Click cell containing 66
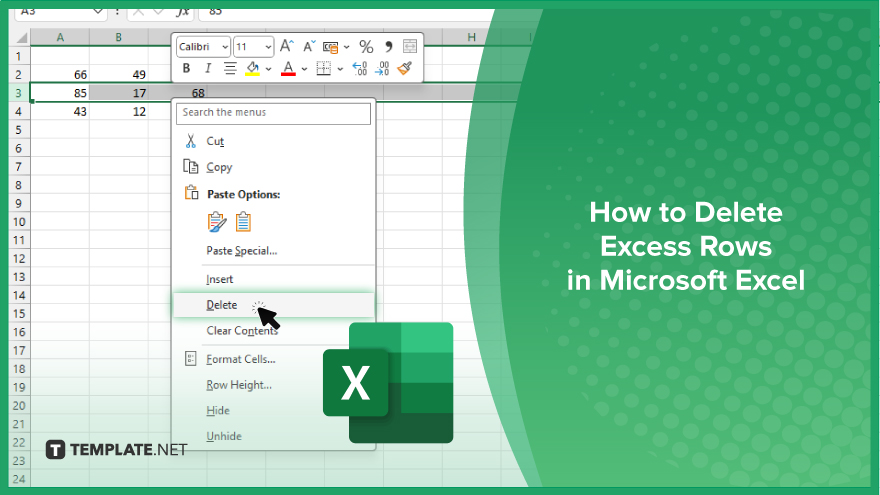 60,75
